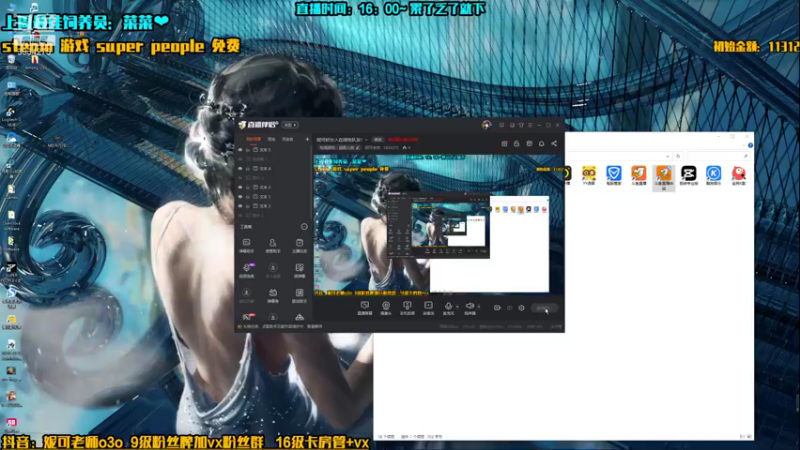Viewport: 800px width, 450px height.
Task: Add a scene with the plus button
Action: (307, 139)
